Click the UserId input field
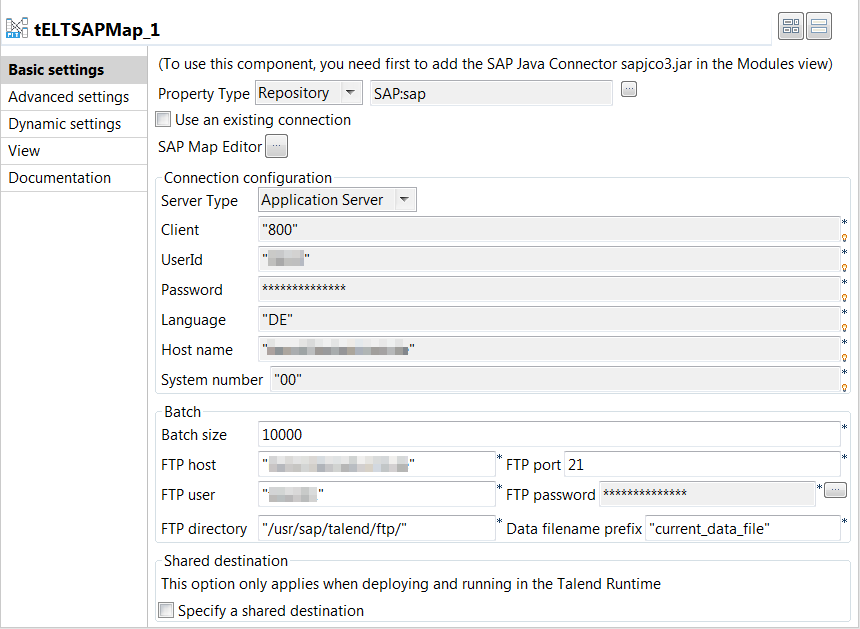The width and height of the screenshot is (860, 629). pyautogui.click(x=549, y=259)
